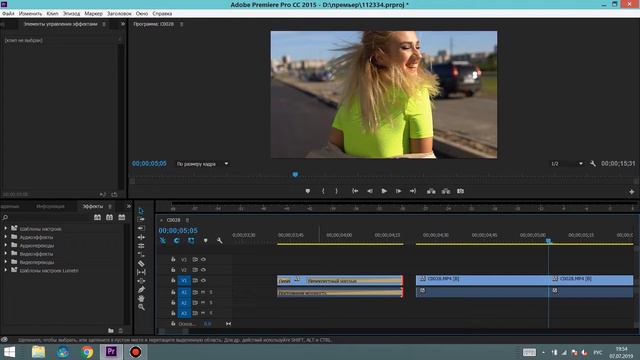Screen dimensions: 640x360
Task: Click the timeline playhead on ruler
Action: click(x=549, y=241)
